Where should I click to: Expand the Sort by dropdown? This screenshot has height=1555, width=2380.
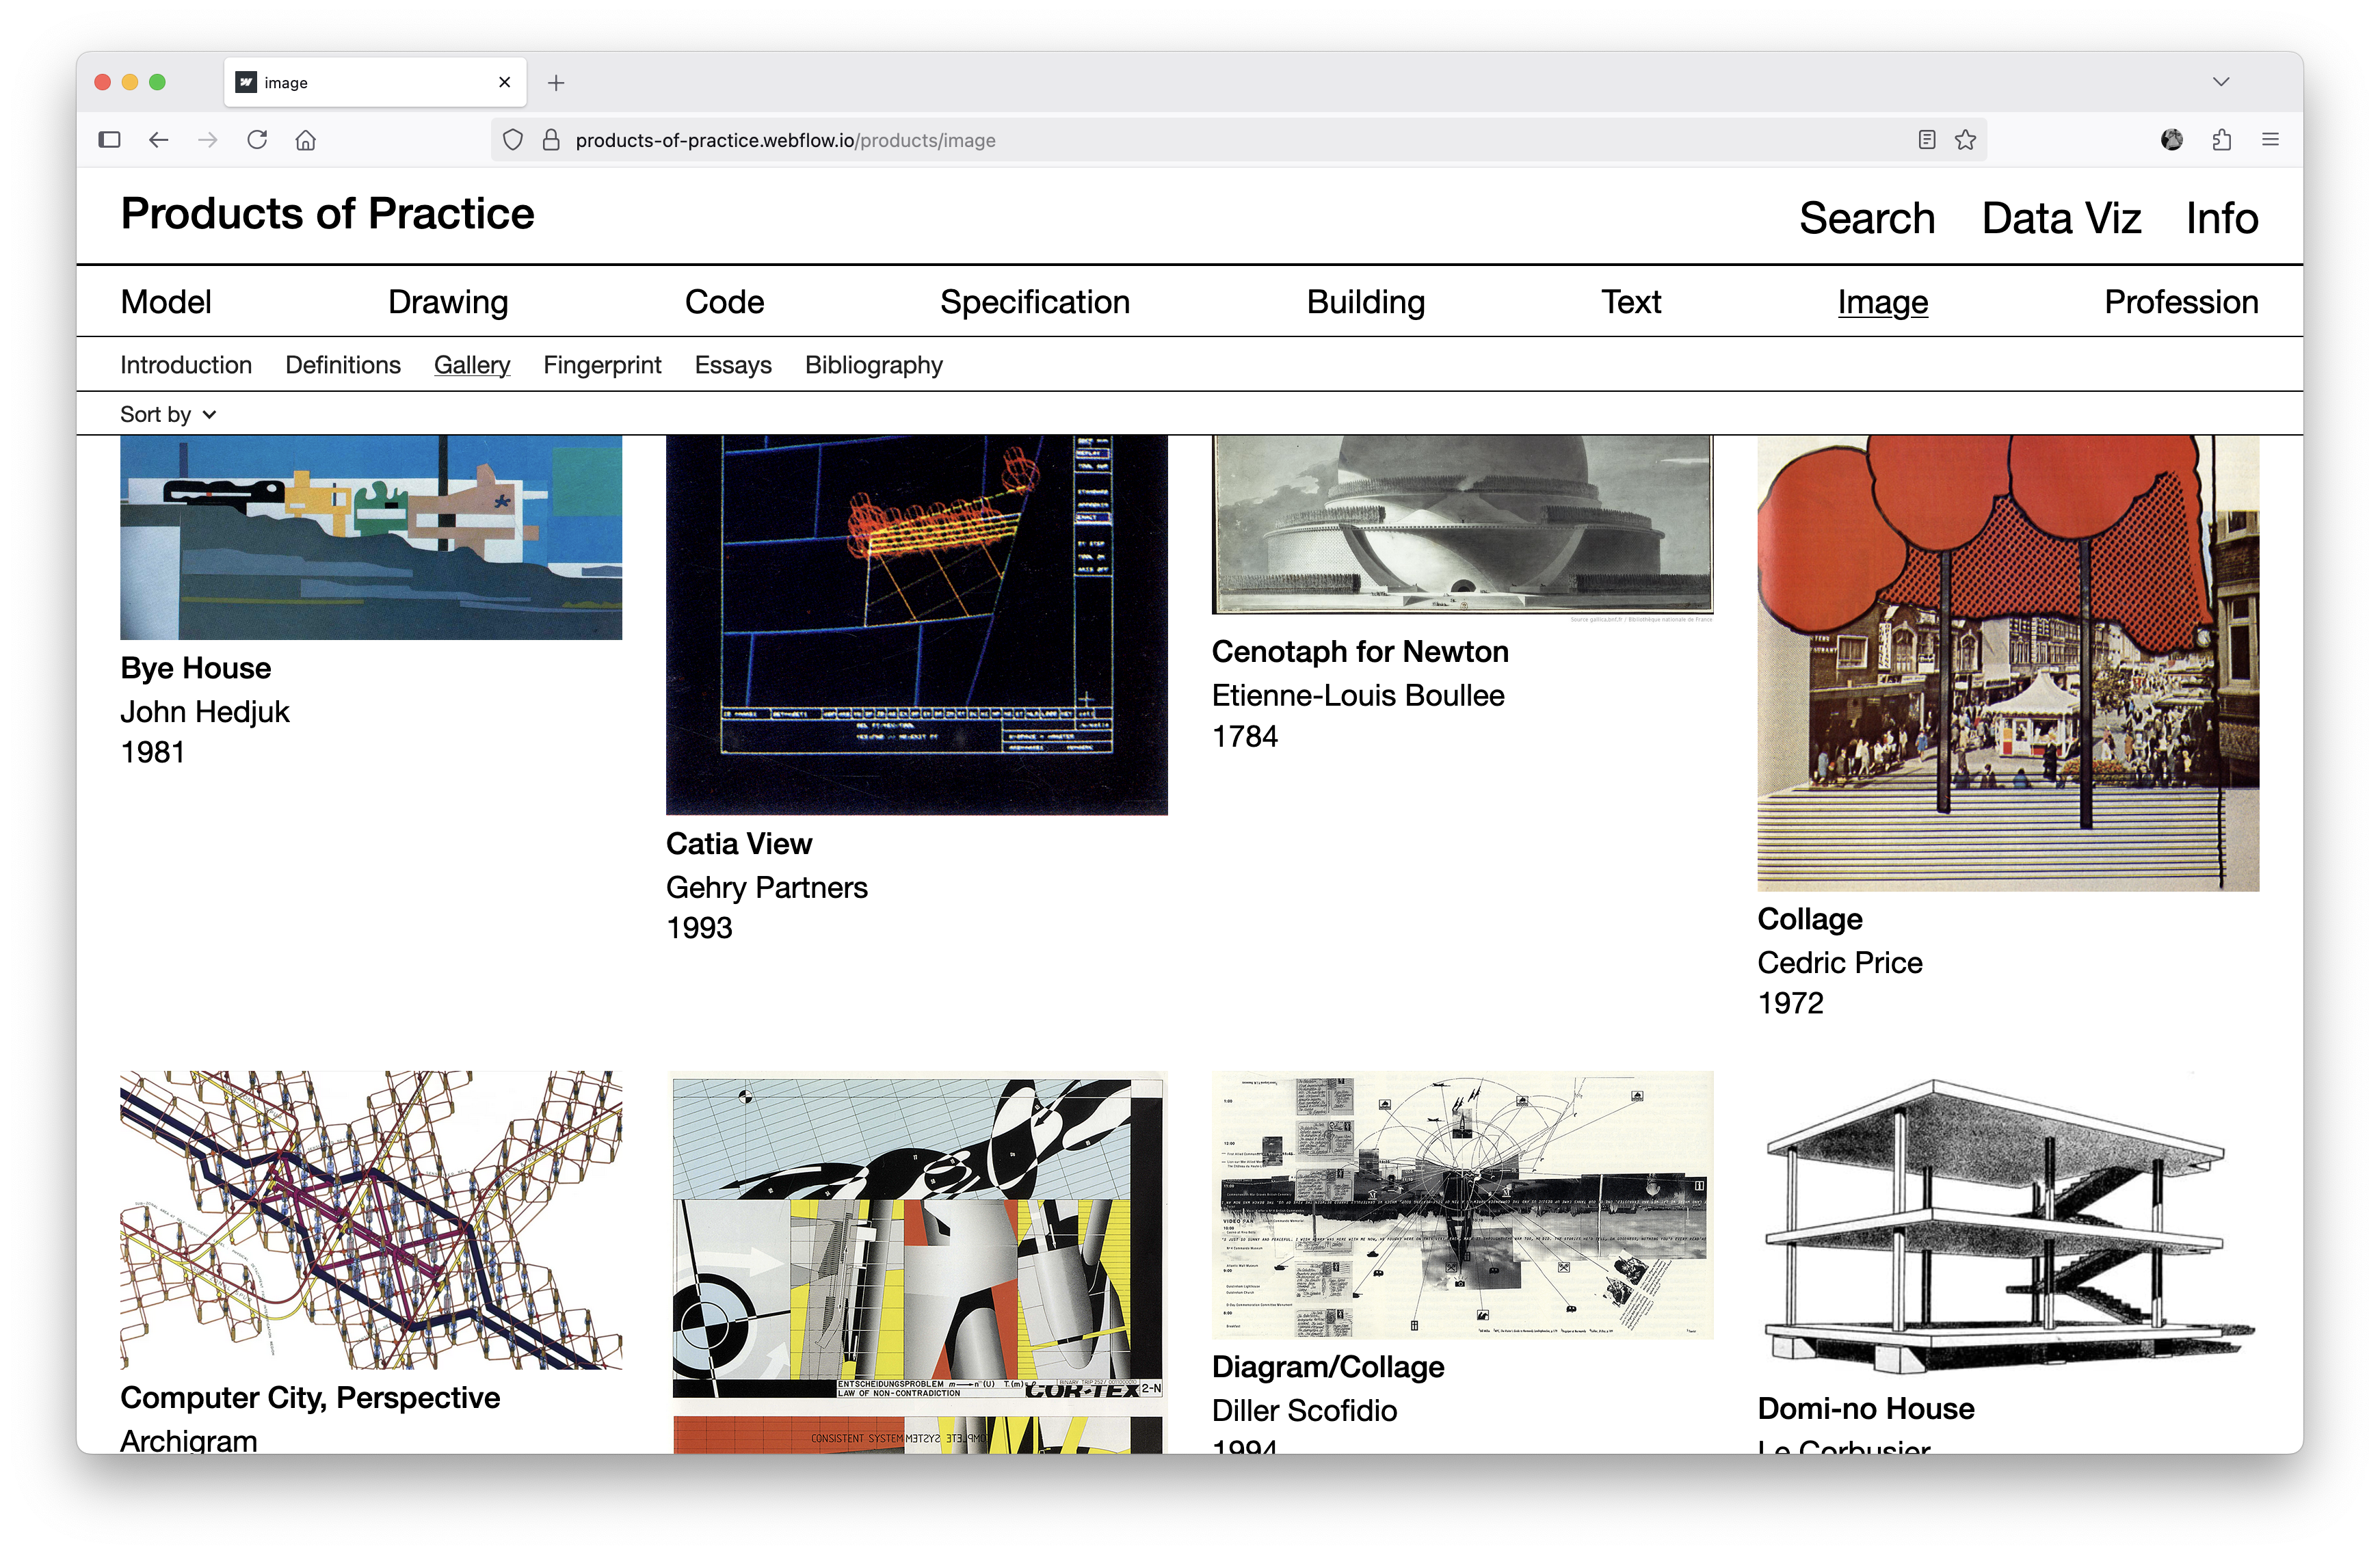pyautogui.click(x=168, y=414)
